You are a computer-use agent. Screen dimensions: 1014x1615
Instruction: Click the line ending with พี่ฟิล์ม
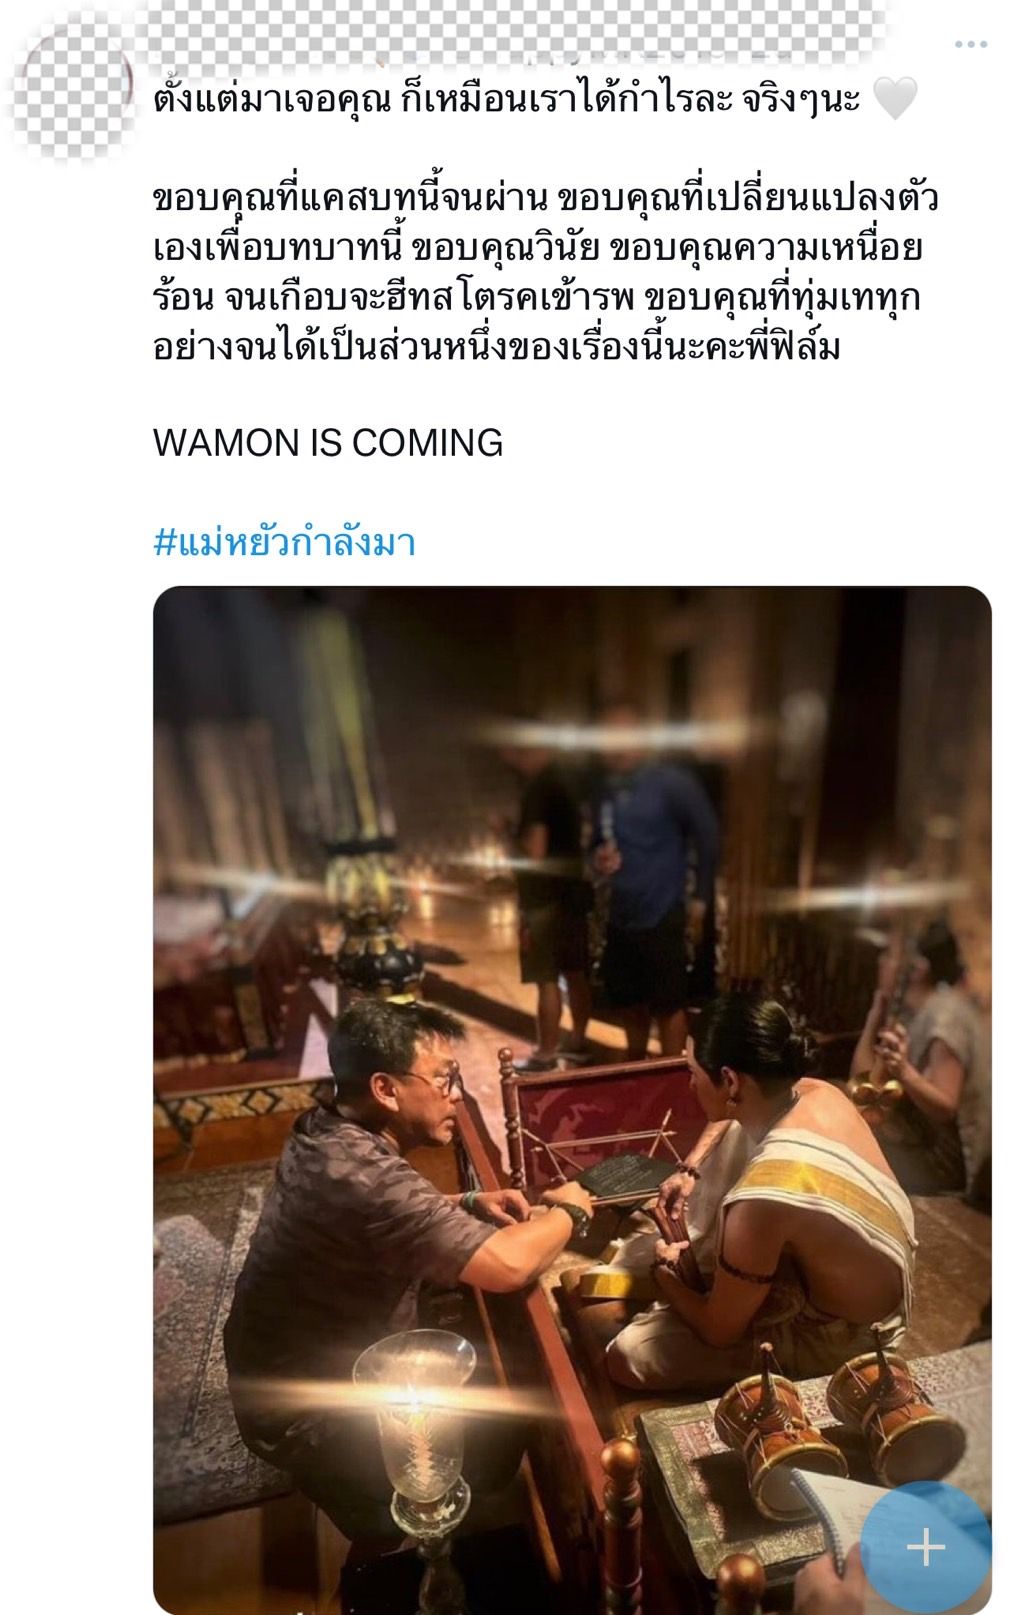(497, 347)
